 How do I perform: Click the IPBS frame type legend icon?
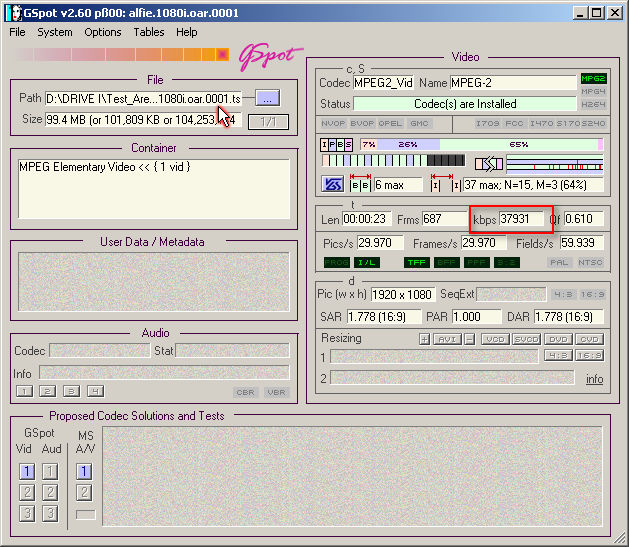coord(336,145)
